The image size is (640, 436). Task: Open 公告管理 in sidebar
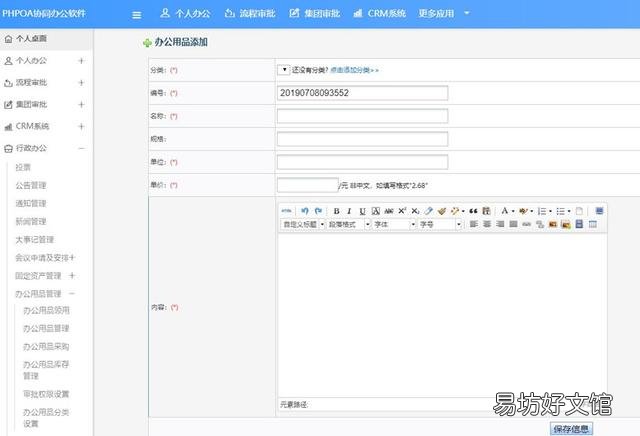[31, 185]
